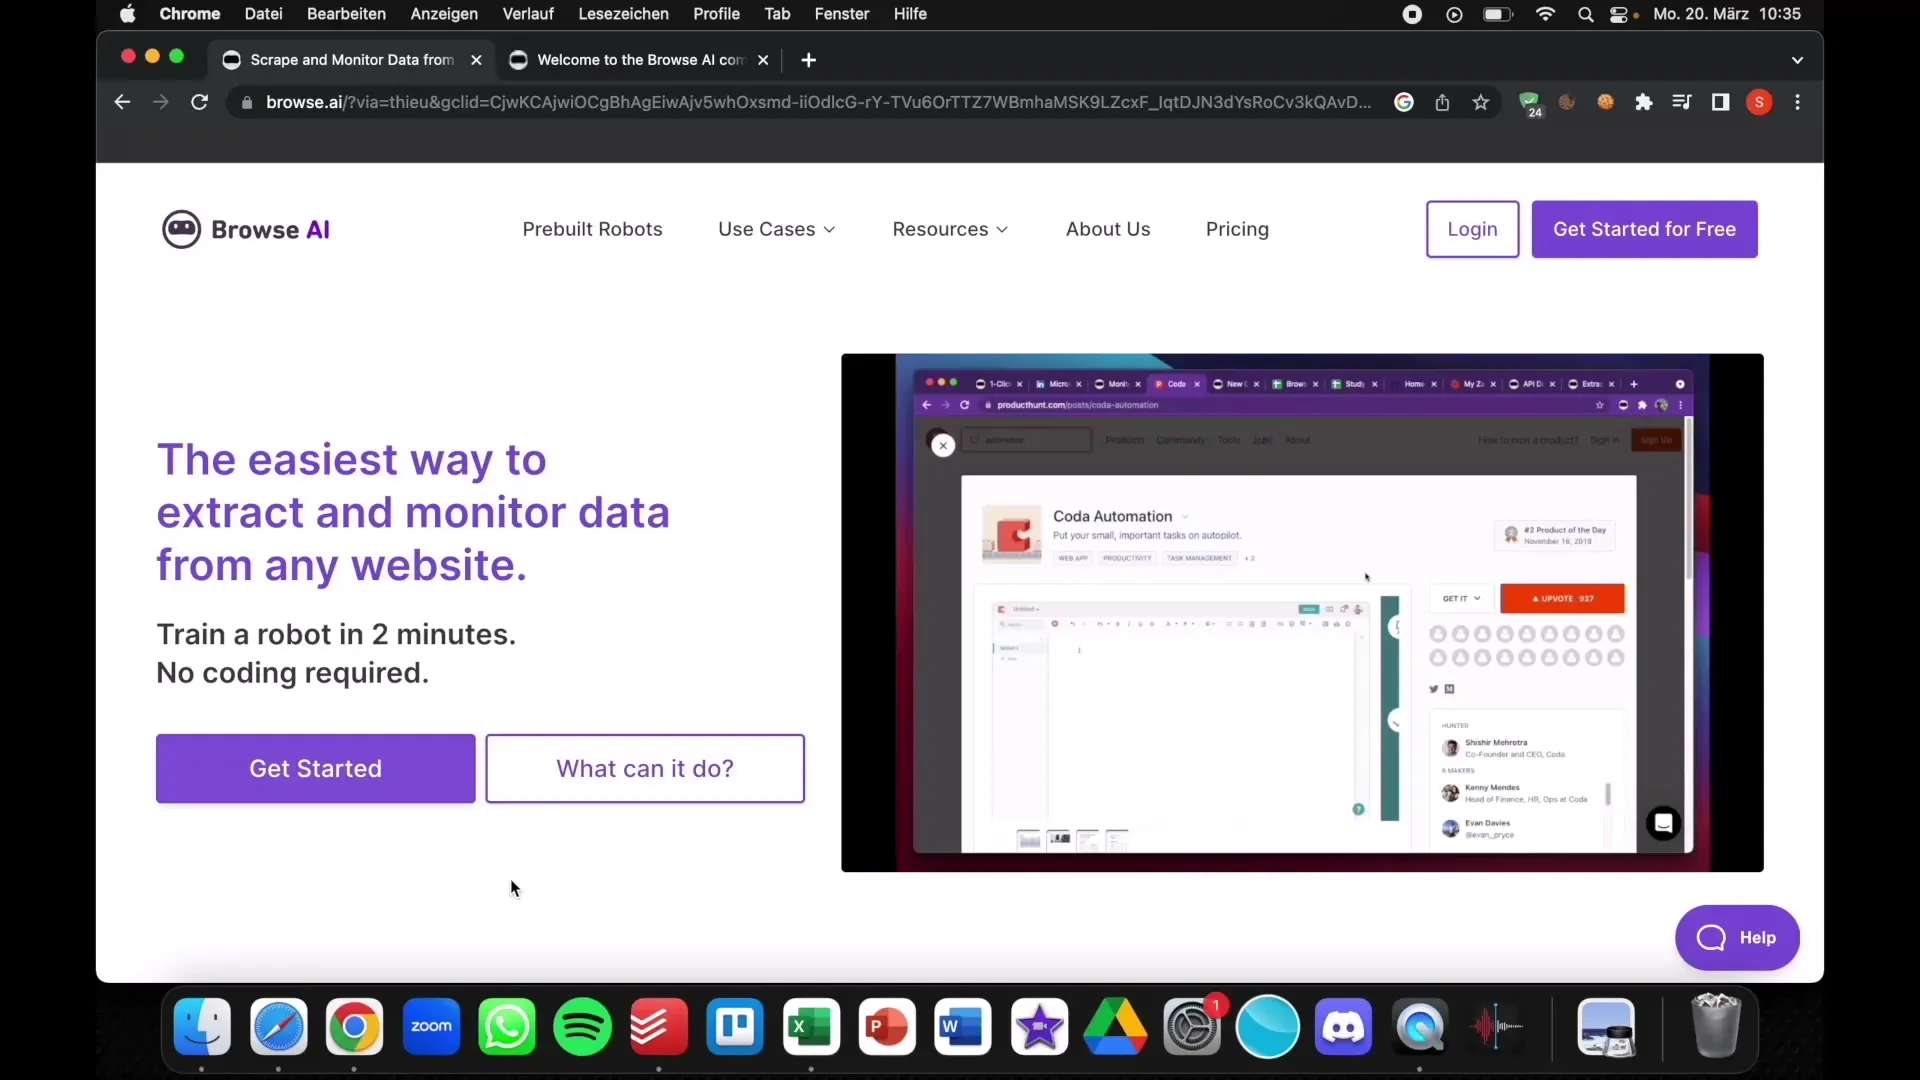Screen dimensions: 1920x1080
Task: Launch Zoom from the dock
Action: pyautogui.click(x=430, y=1026)
